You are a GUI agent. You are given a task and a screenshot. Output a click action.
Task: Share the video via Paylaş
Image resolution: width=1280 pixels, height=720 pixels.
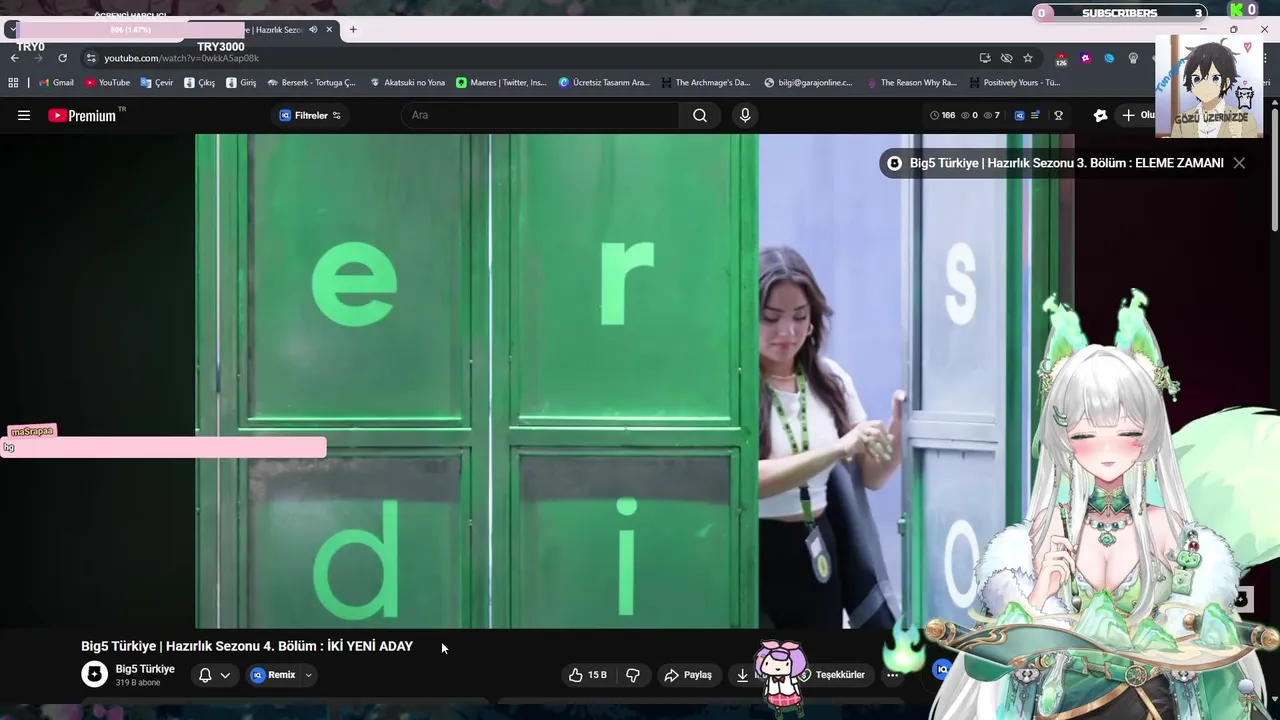pyautogui.click(x=689, y=675)
